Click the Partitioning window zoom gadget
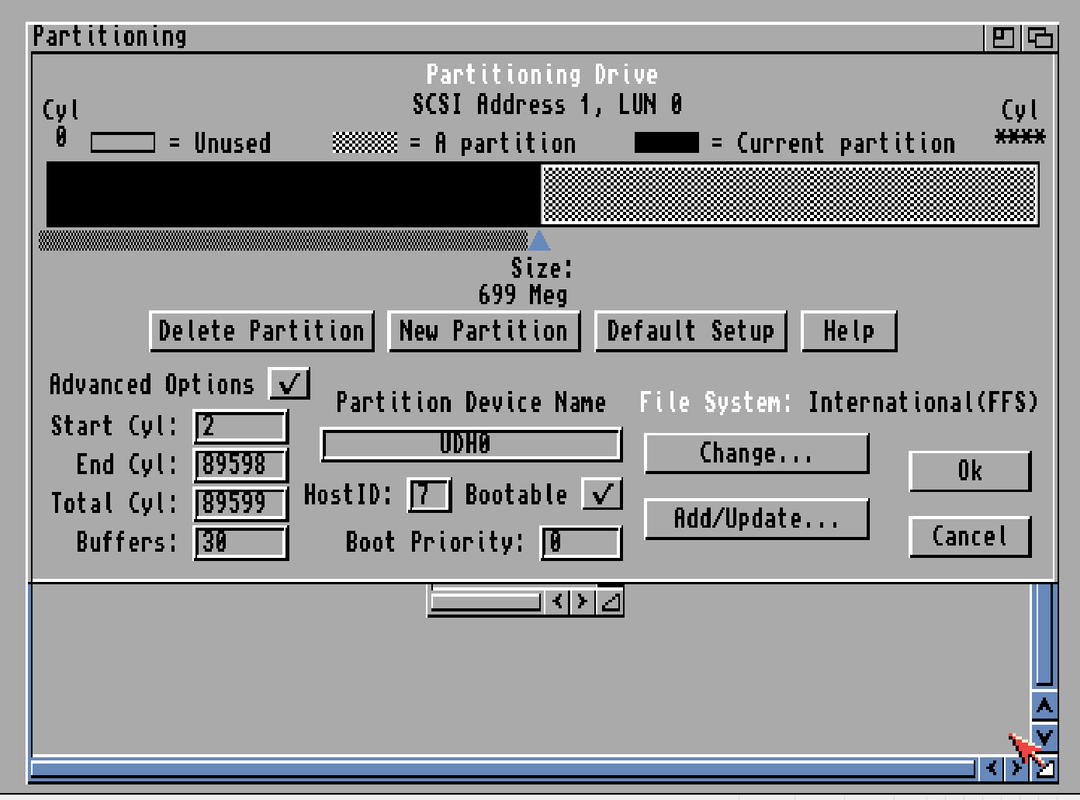This screenshot has width=1080, height=800. pos(1002,37)
